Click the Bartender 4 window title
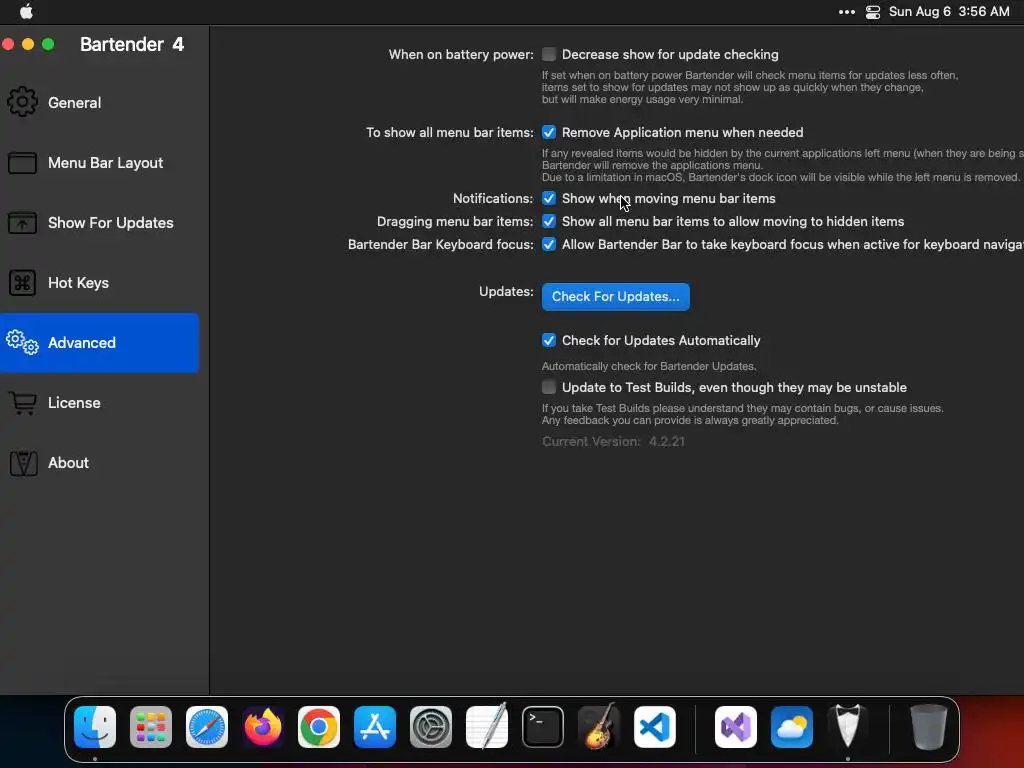 point(132,44)
